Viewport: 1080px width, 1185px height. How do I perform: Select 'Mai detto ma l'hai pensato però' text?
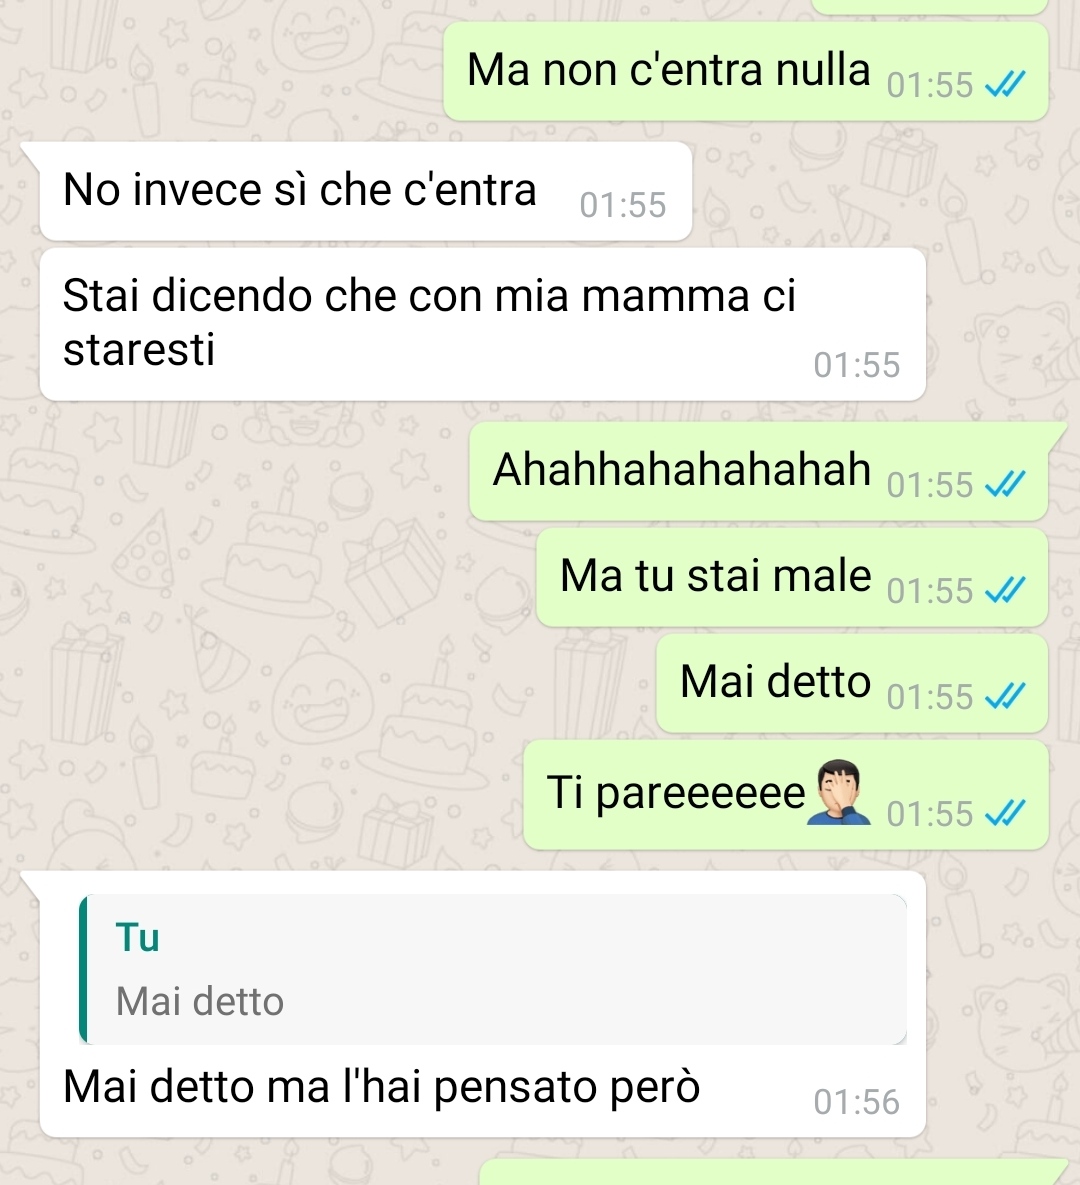(x=382, y=1087)
